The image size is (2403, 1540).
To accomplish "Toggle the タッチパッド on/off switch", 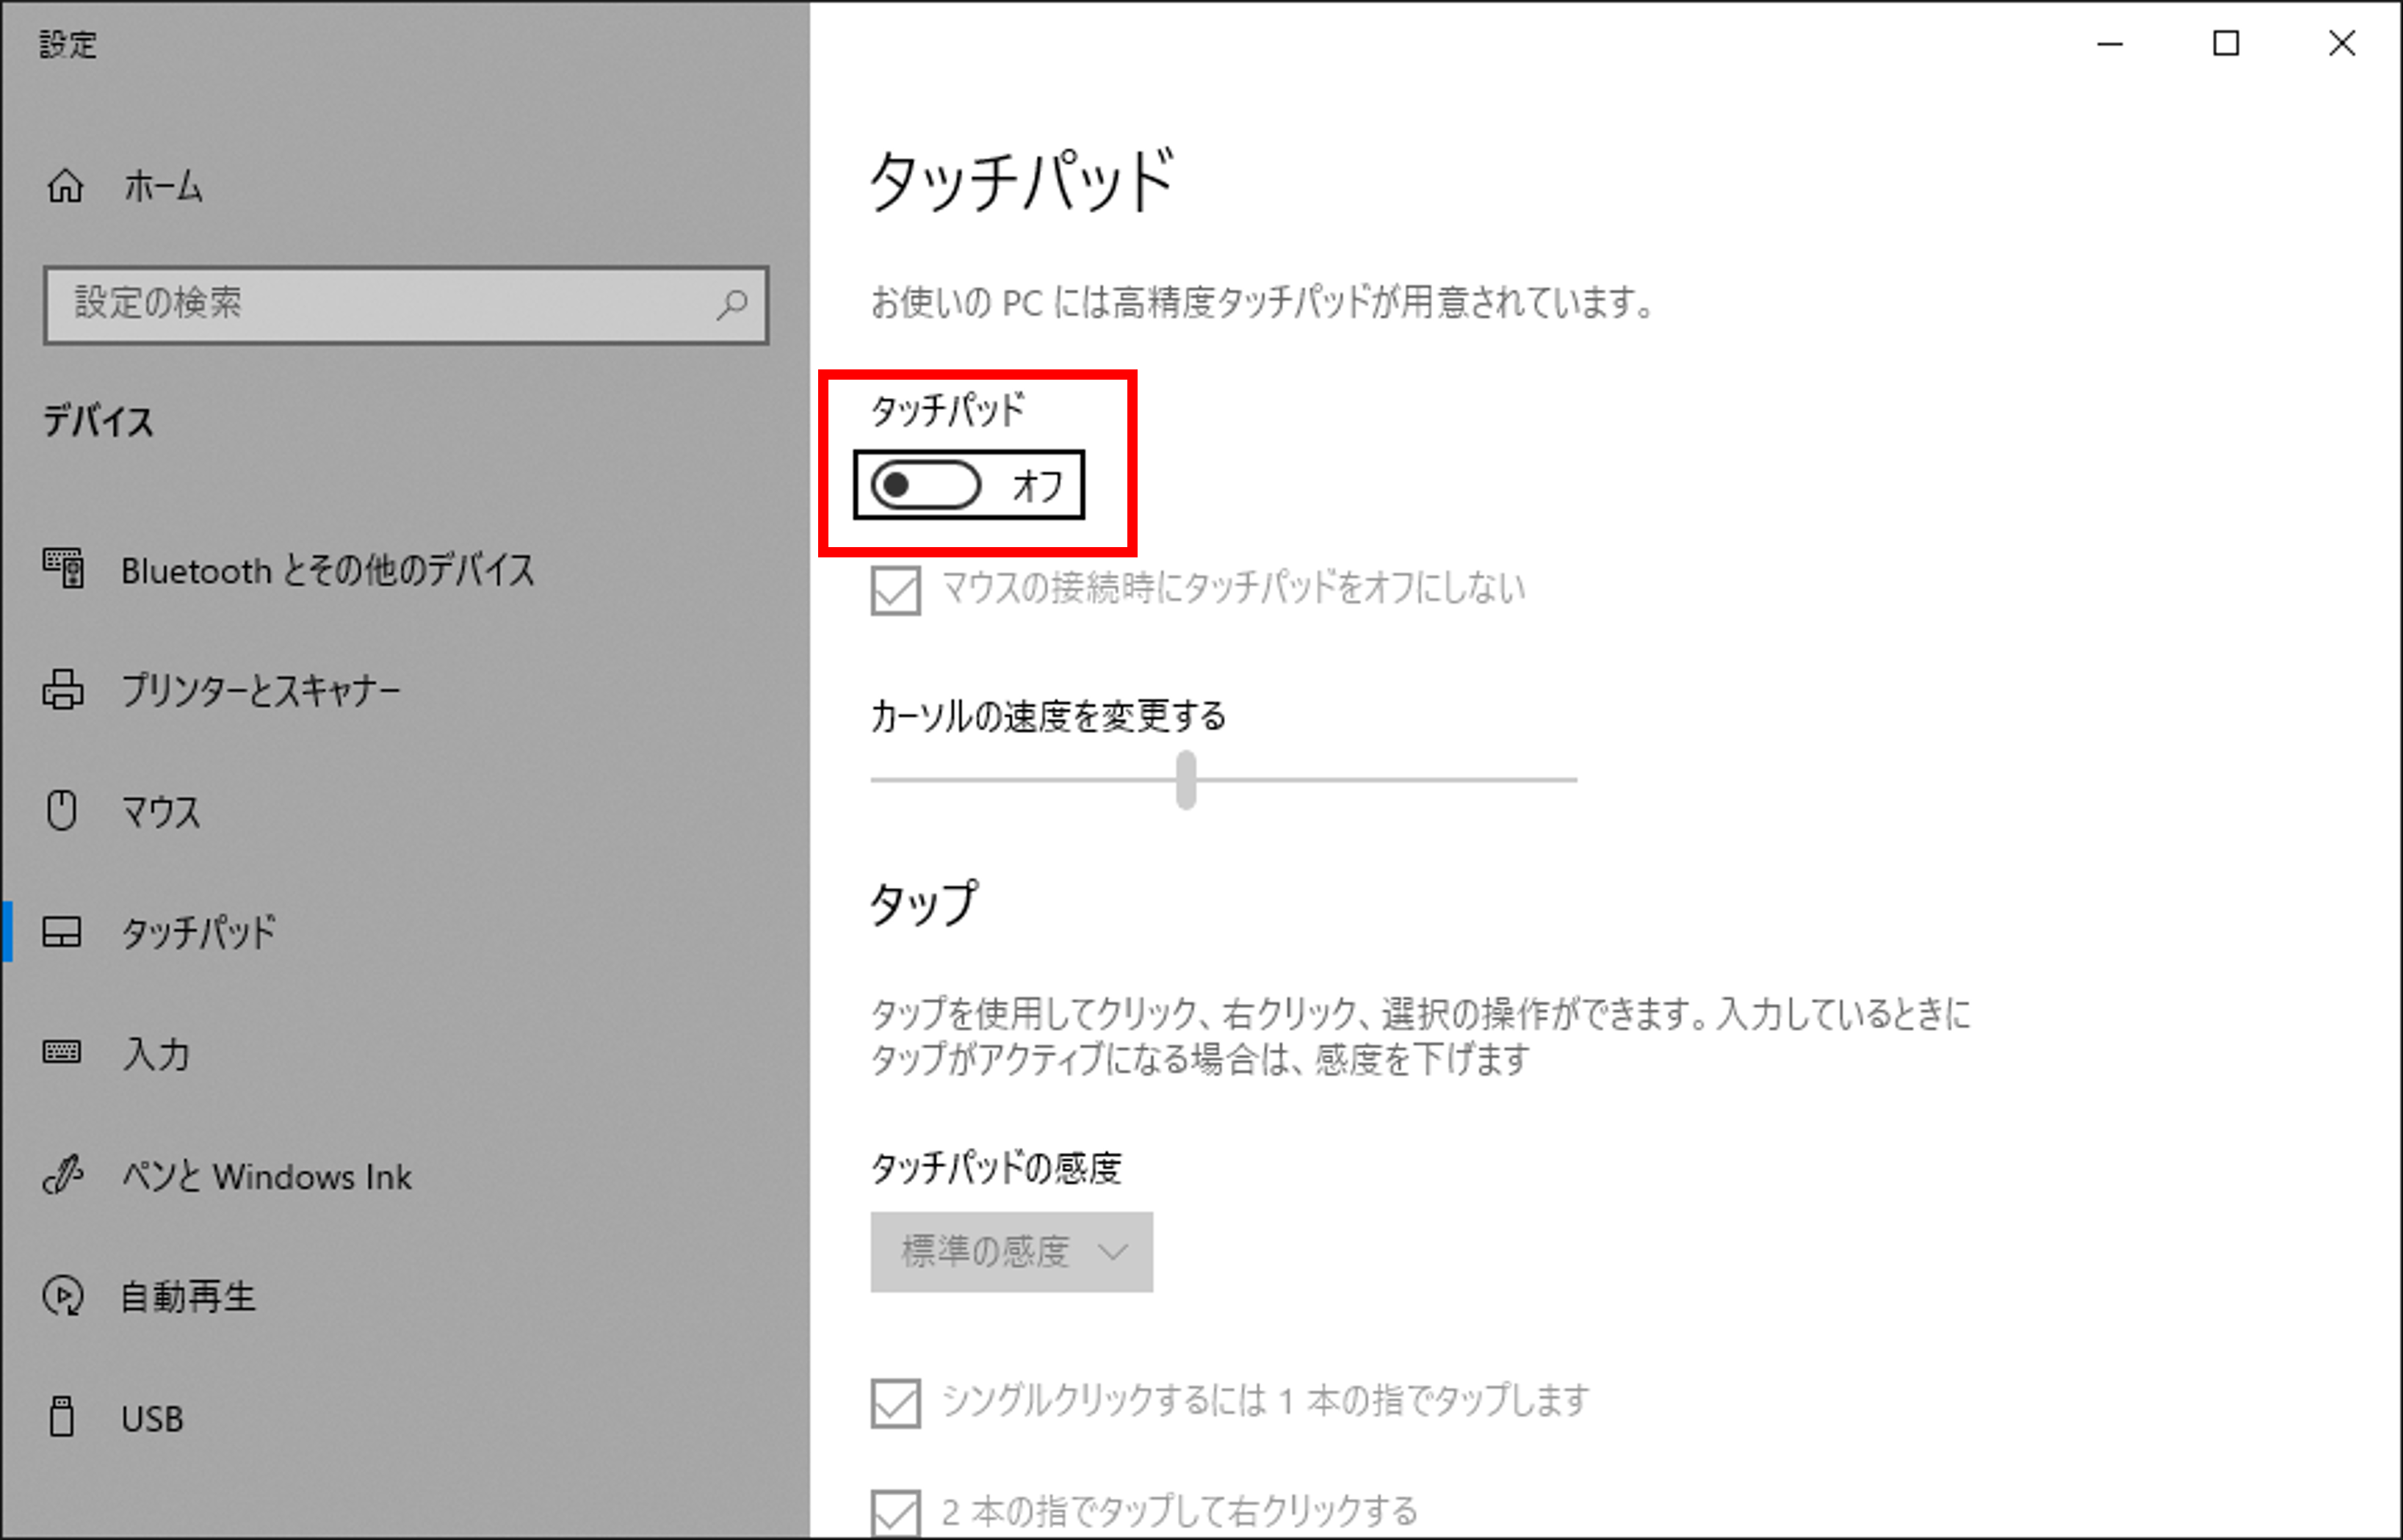I will [926, 486].
